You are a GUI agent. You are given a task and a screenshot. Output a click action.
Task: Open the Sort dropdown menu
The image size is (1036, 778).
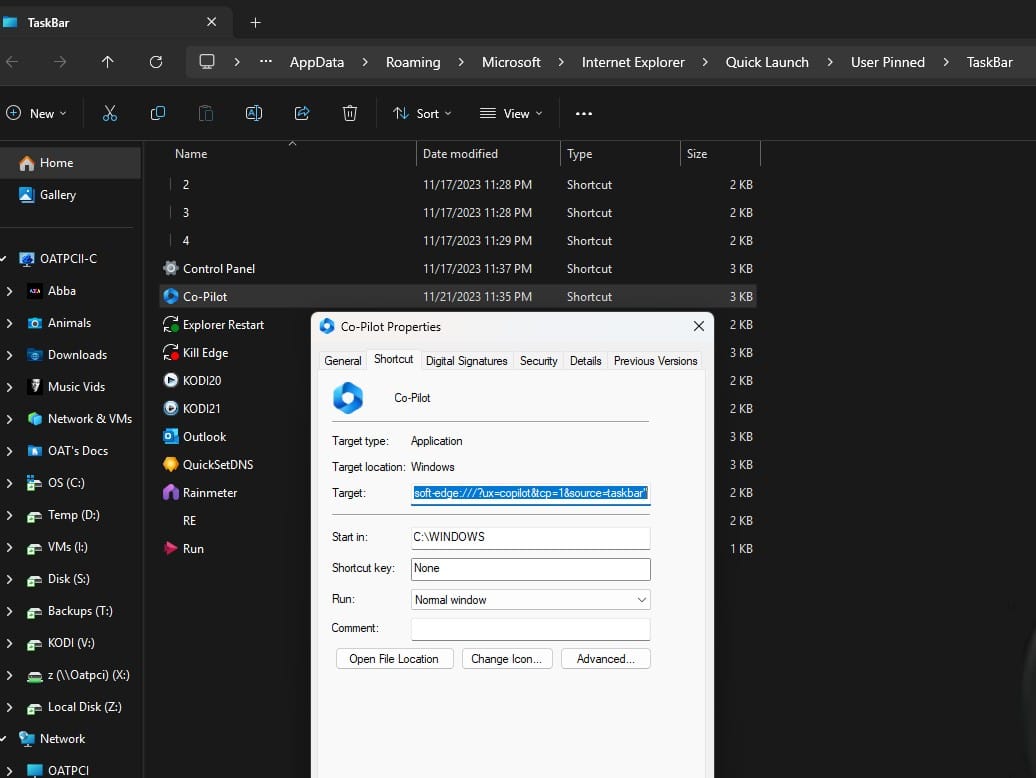[x=422, y=114]
